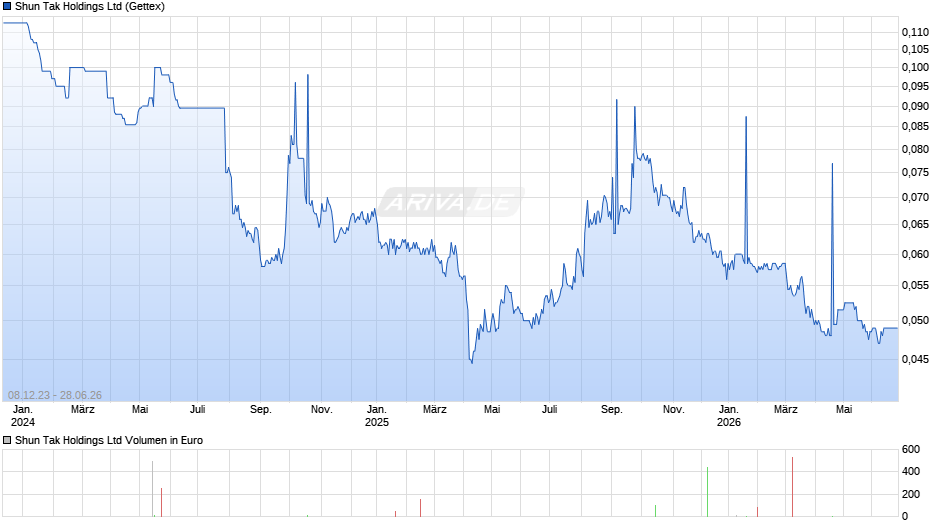
Task: Click the 0,110 price axis value
Action: [915, 32]
